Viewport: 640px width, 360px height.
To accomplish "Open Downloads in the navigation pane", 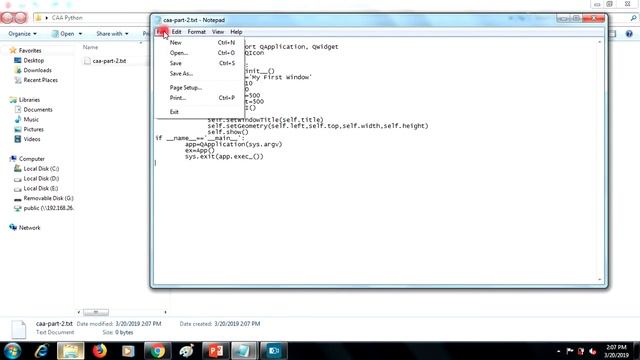I will click(33, 70).
